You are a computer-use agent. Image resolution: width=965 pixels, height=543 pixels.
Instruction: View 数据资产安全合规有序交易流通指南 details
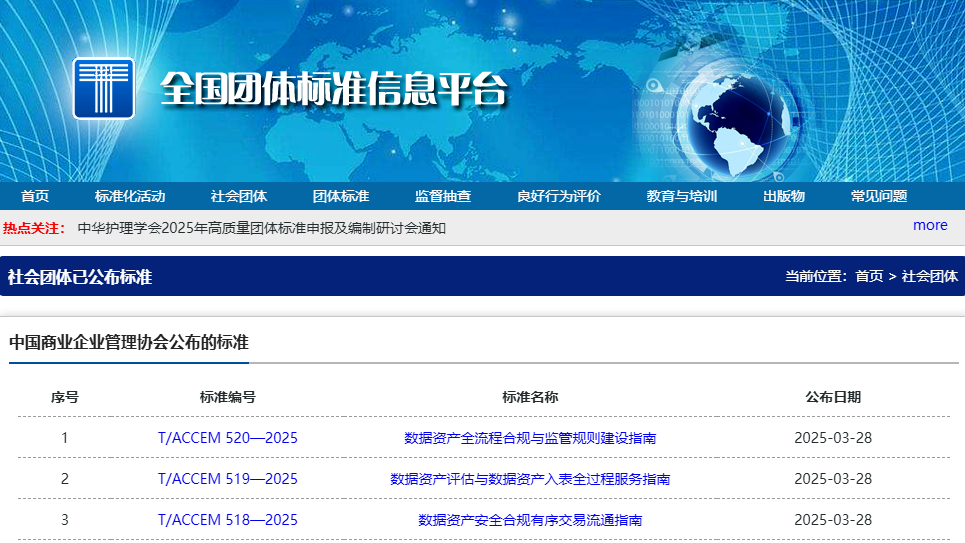pyautogui.click(x=530, y=520)
